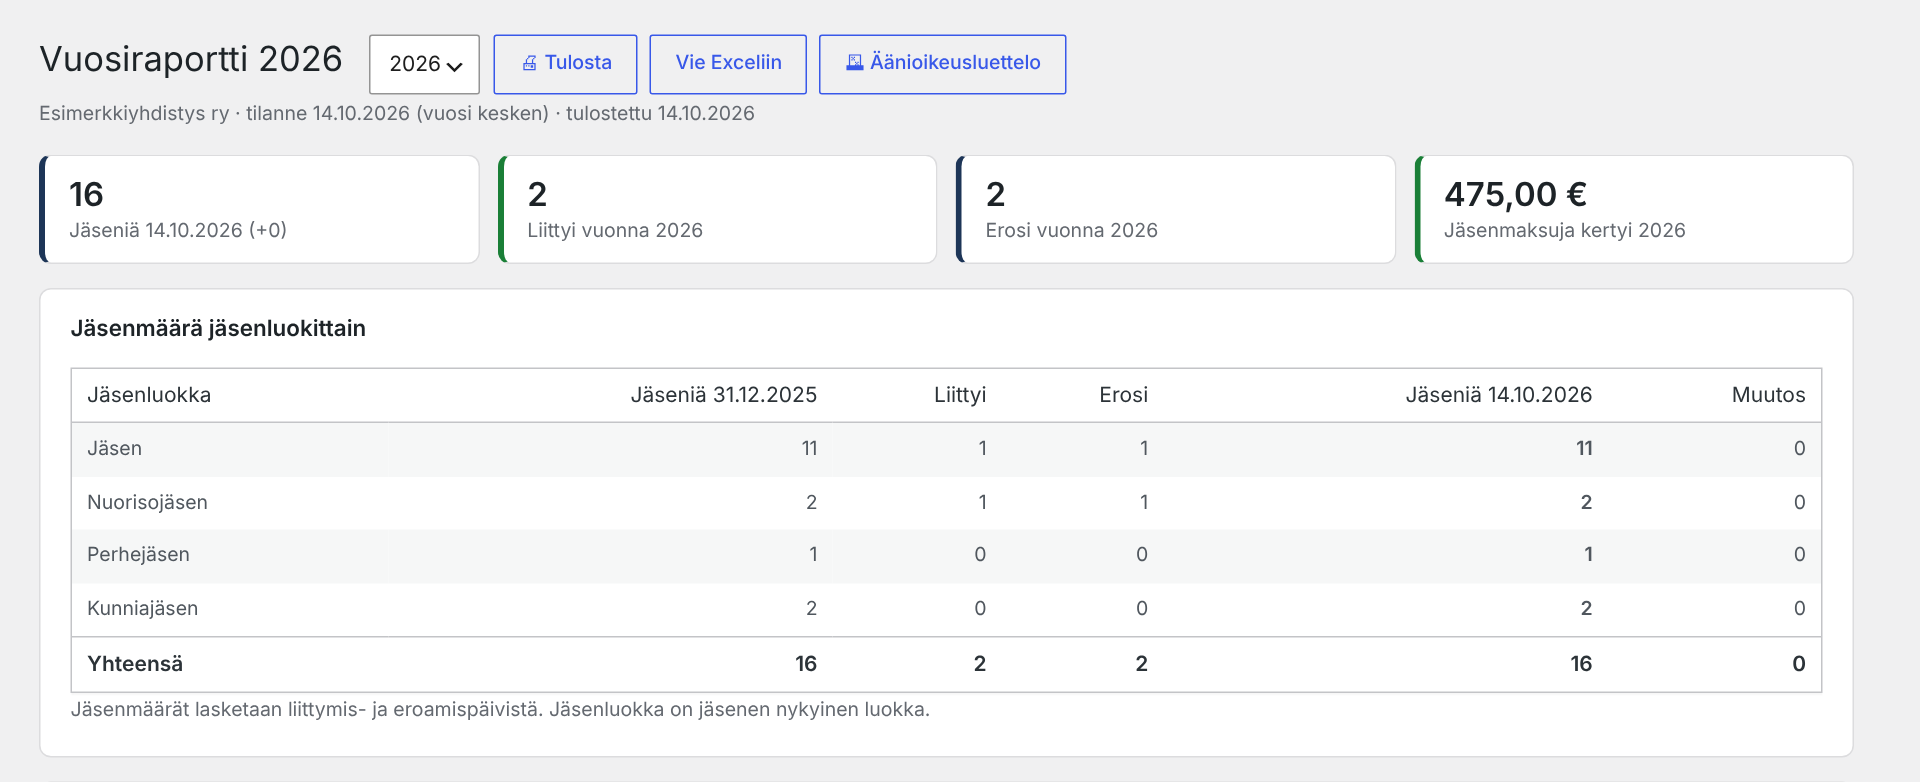
Task: Open the Äänioikeusluettelo voter list
Action: pos(942,64)
